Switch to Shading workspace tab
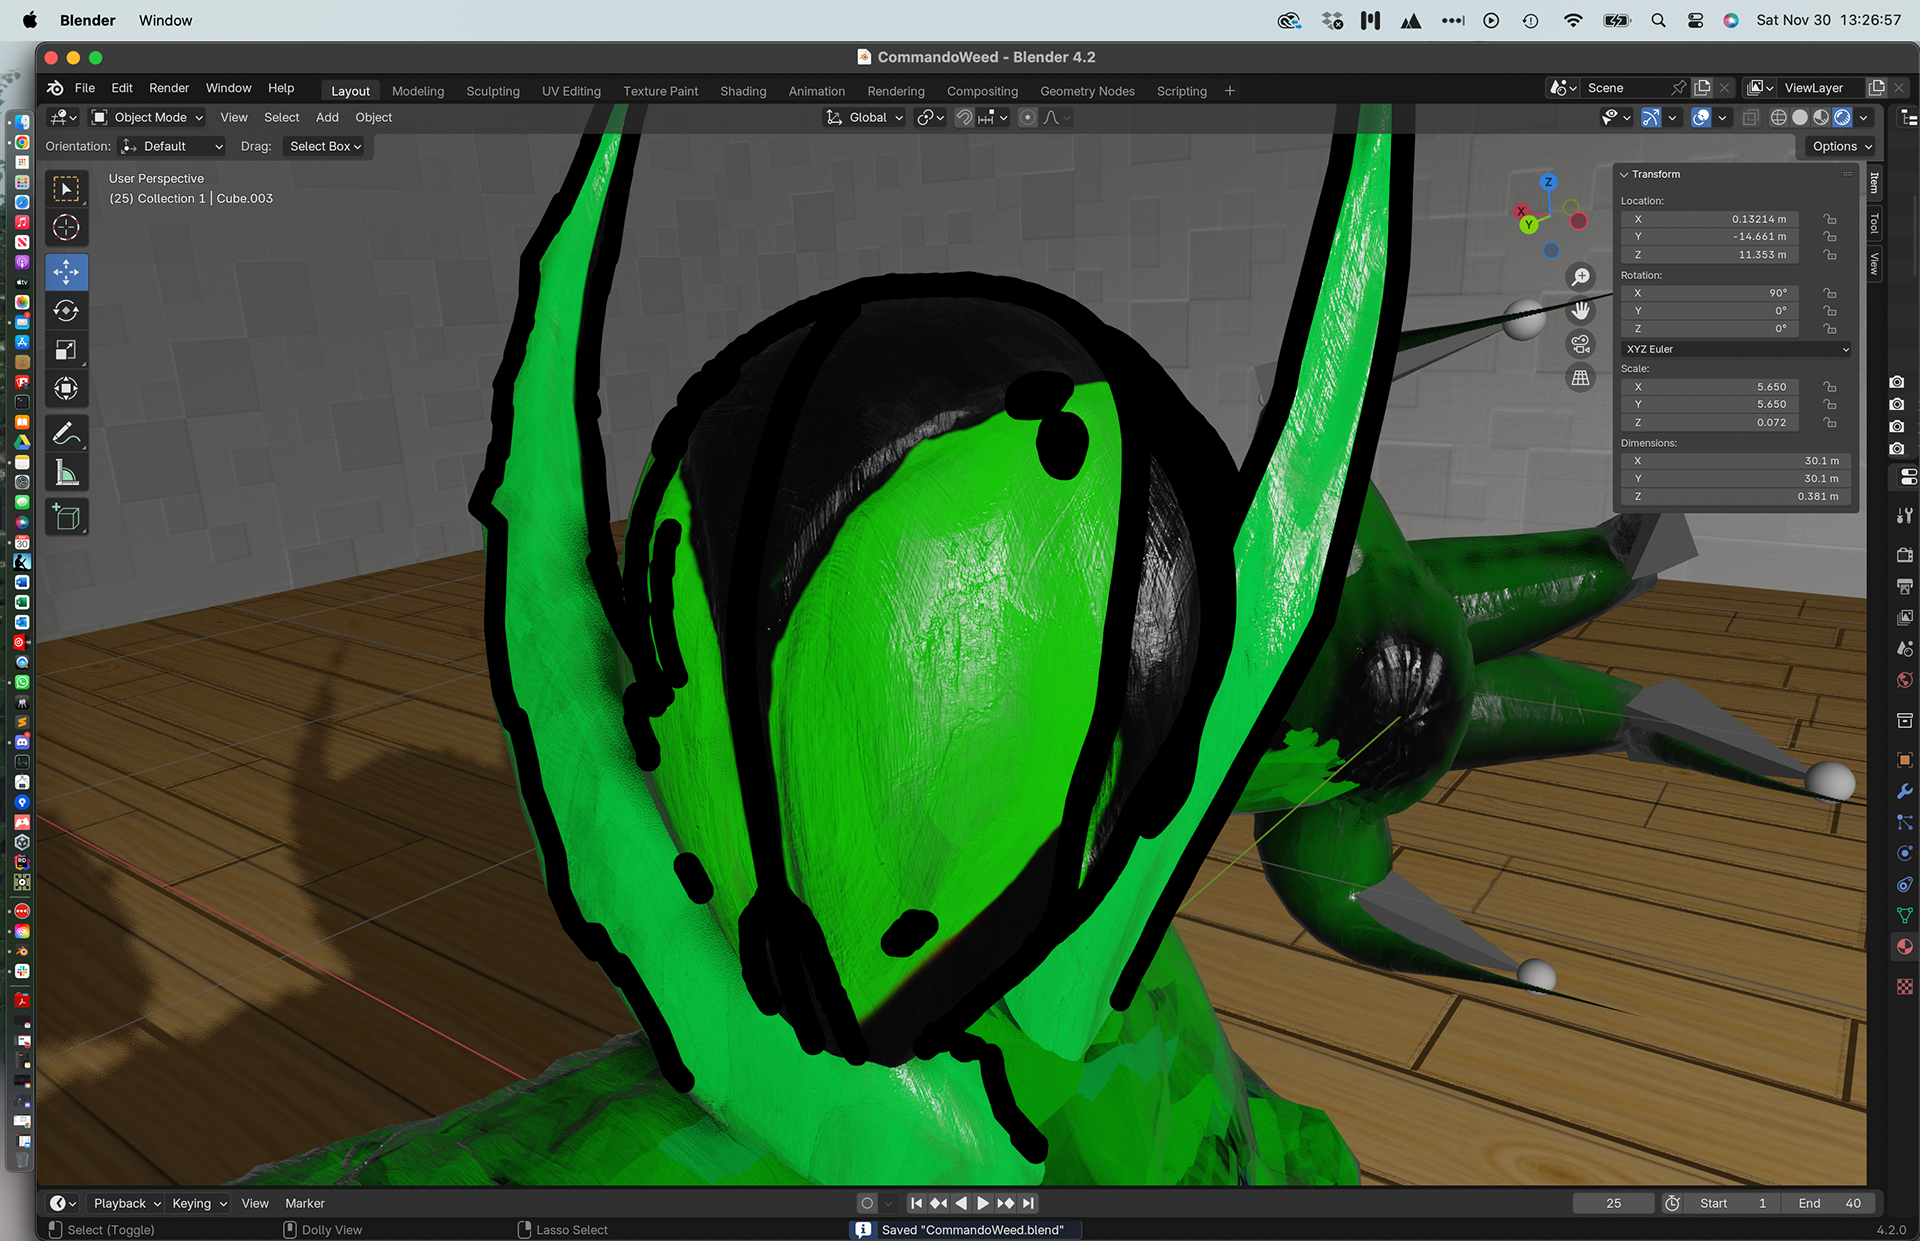This screenshot has width=1920, height=1241. pyautogui.click(x=743, y=91)
